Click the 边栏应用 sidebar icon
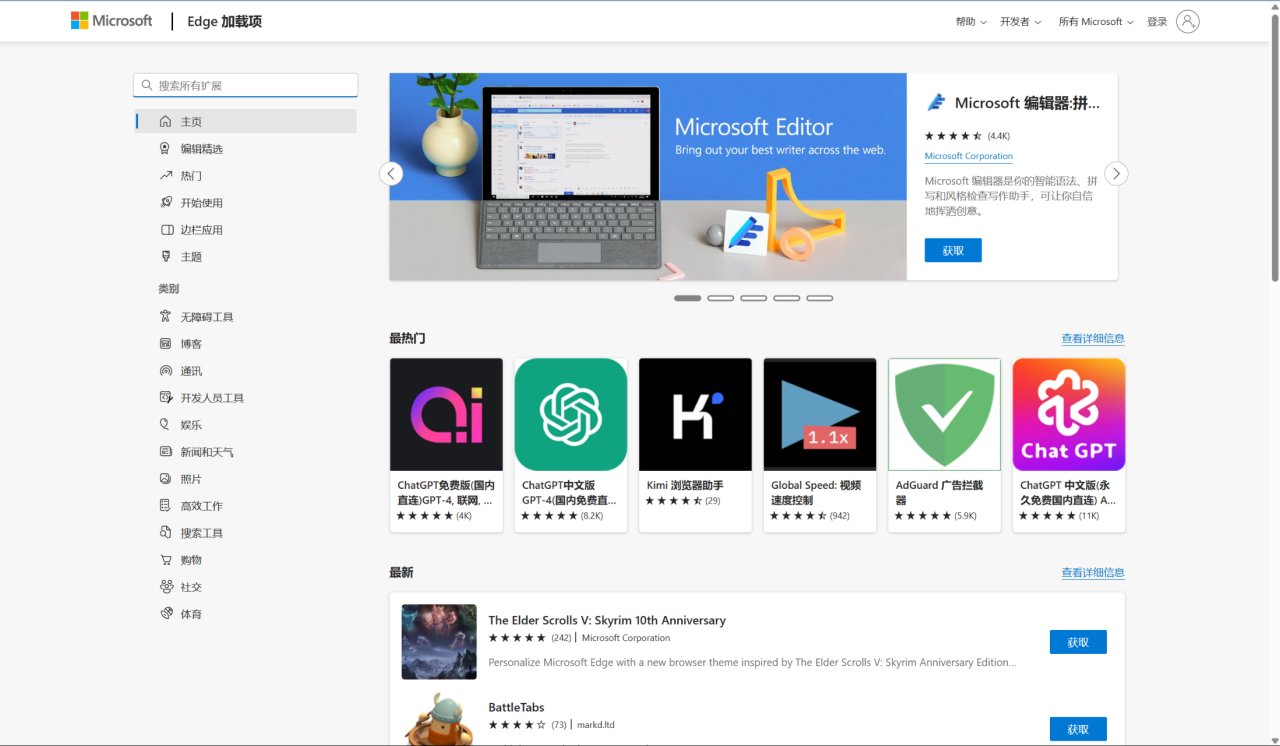1280x746 pixels. pos(166,229)
